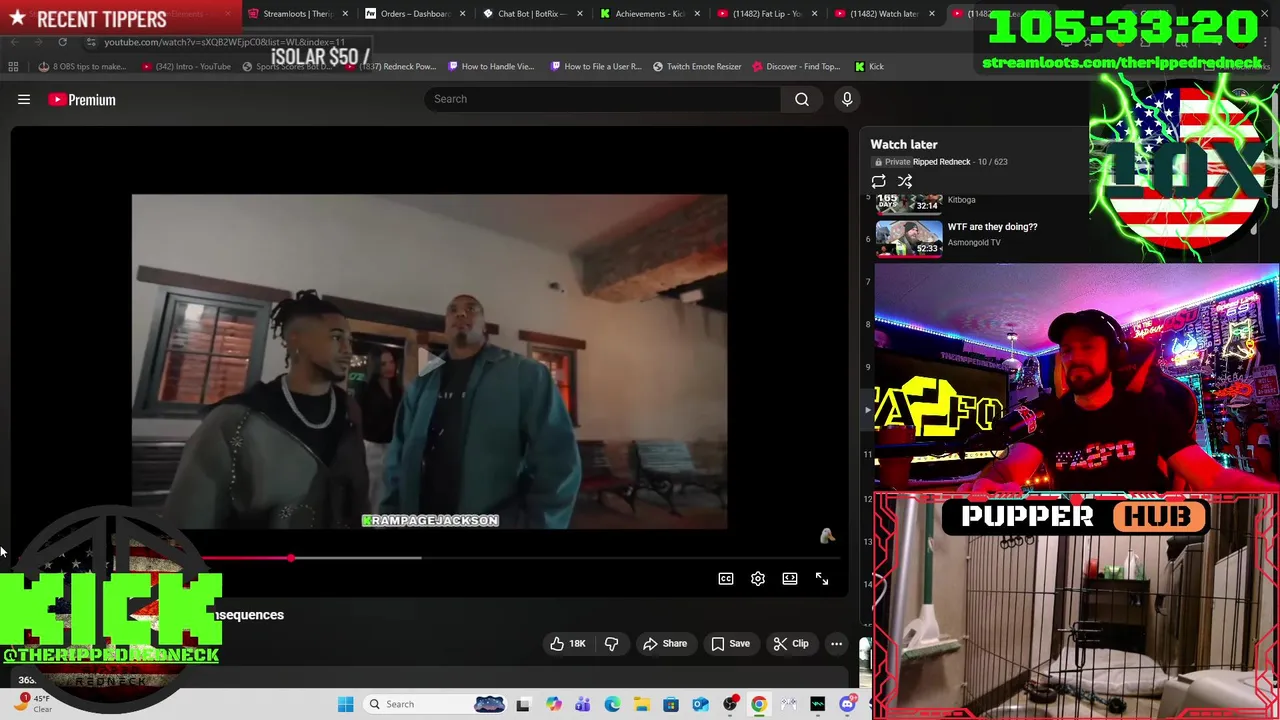Click the red playhead scrubber dot
Viewport: 1280px width, 720px height.
click(291, 558)
